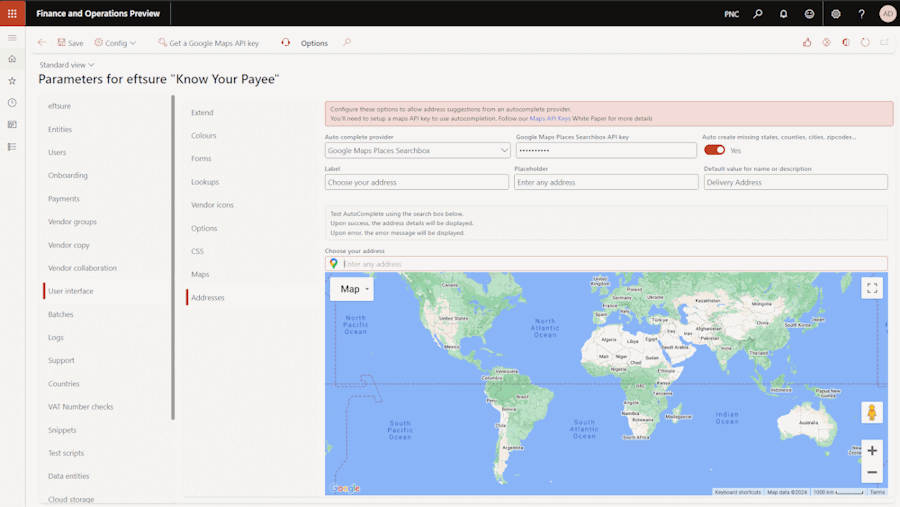This screenshot has height=507, width=900.
Task: Toggle auto create missing states switch
Action: coord(715,150)
